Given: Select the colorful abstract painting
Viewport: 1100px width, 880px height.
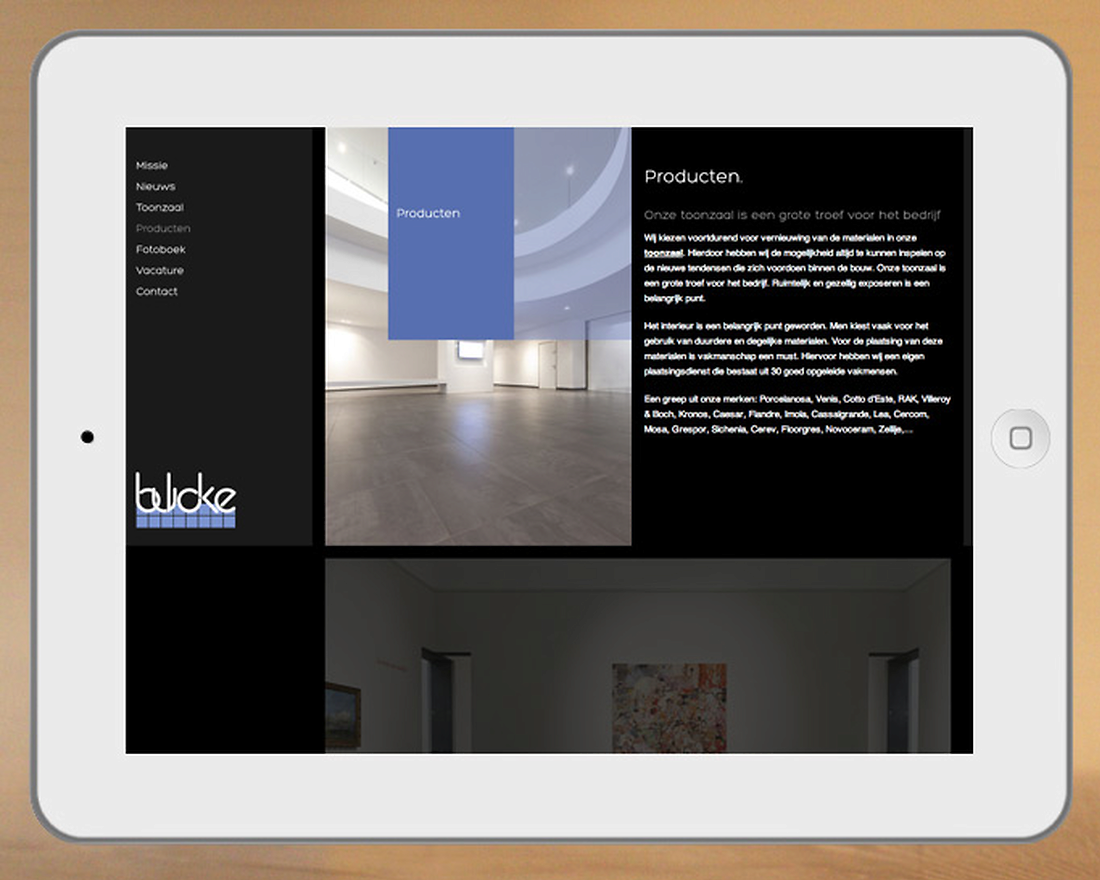Looking at the screenshot, I should [x=669, y=707].
